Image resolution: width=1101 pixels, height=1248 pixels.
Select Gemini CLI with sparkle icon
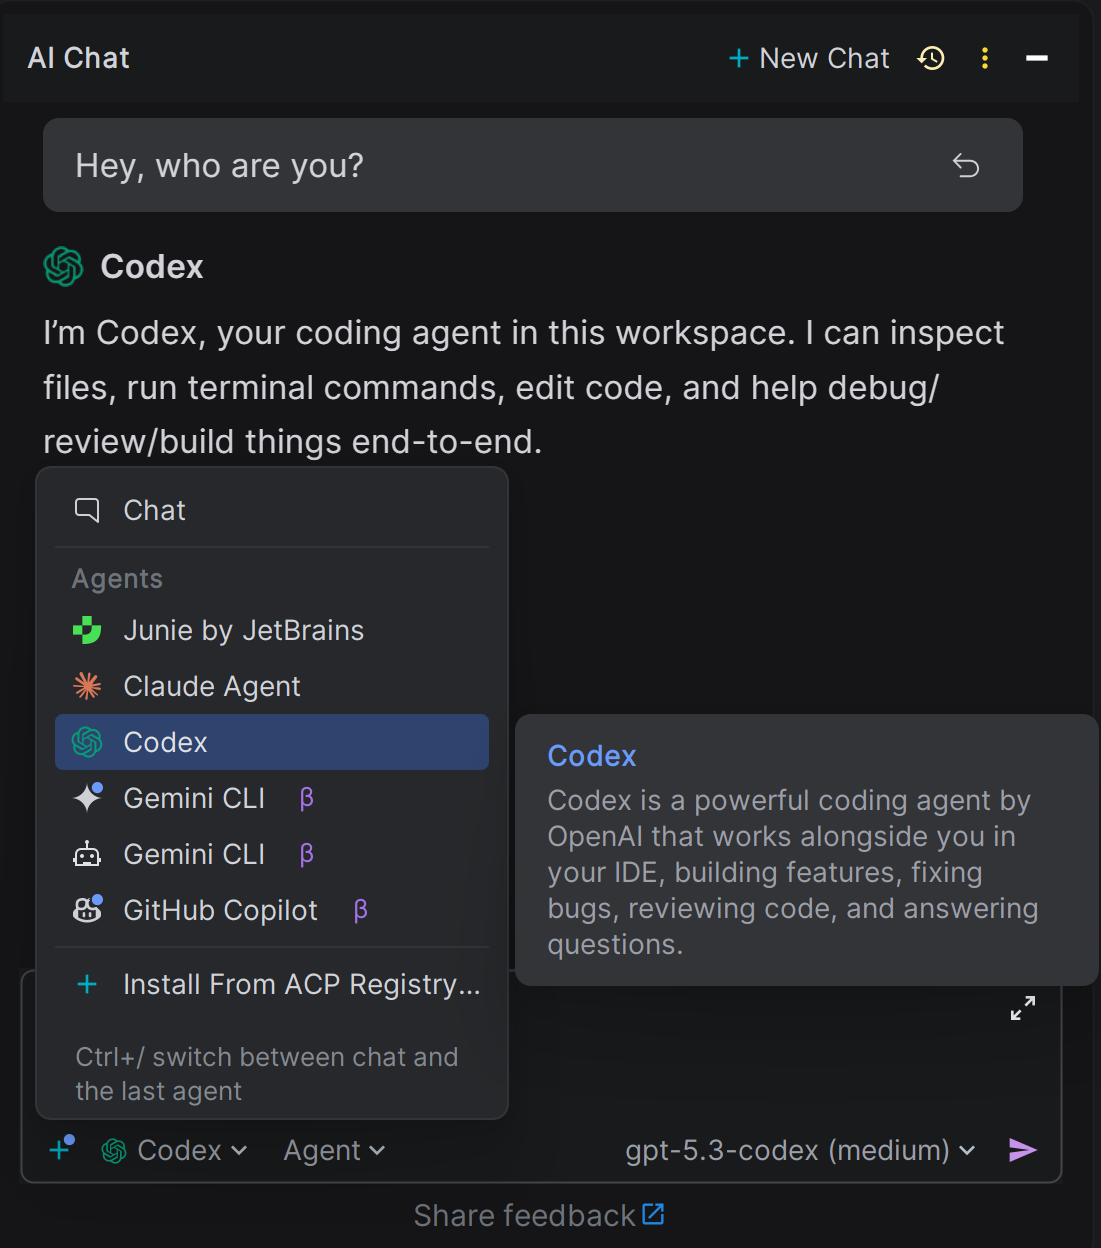click(272, 798)
